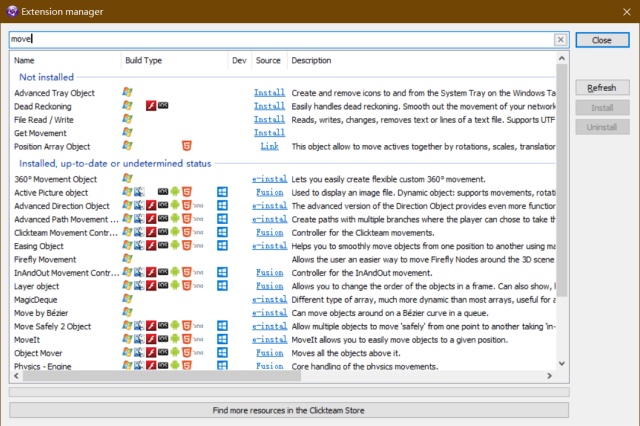Click the Dev icon in Clickteam Movement Controller row
Screen dimensions: 640x426
[222, 232]
